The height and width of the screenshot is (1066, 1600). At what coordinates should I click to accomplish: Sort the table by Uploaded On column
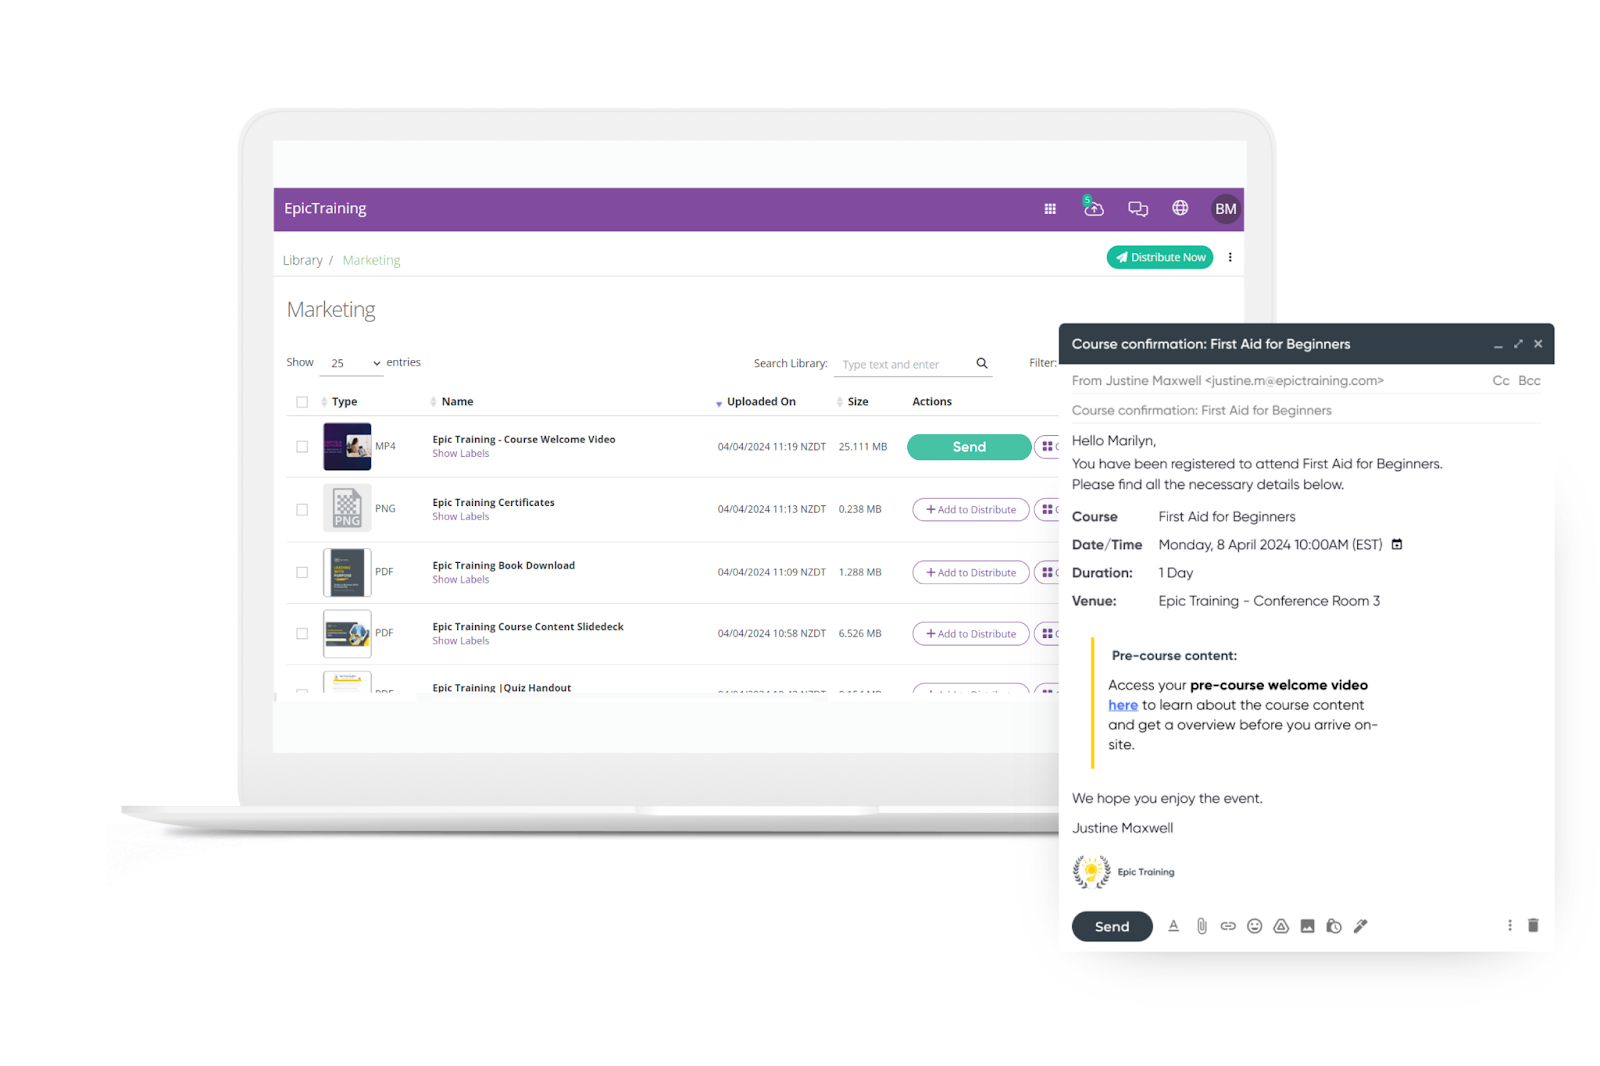tap(756, 402)
